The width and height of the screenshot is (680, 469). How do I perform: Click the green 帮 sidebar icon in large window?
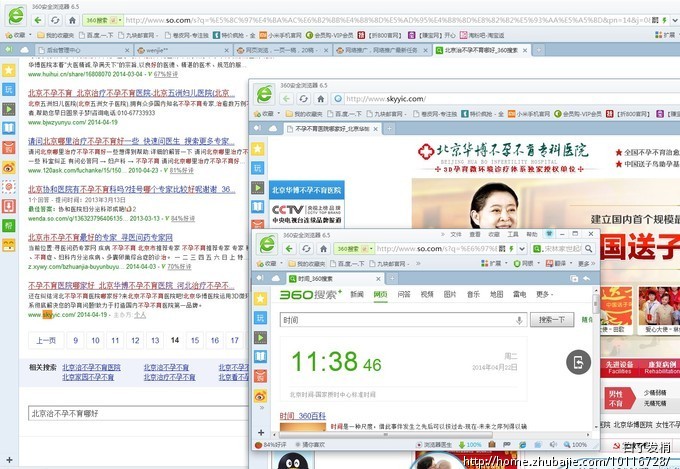point(9,226)
